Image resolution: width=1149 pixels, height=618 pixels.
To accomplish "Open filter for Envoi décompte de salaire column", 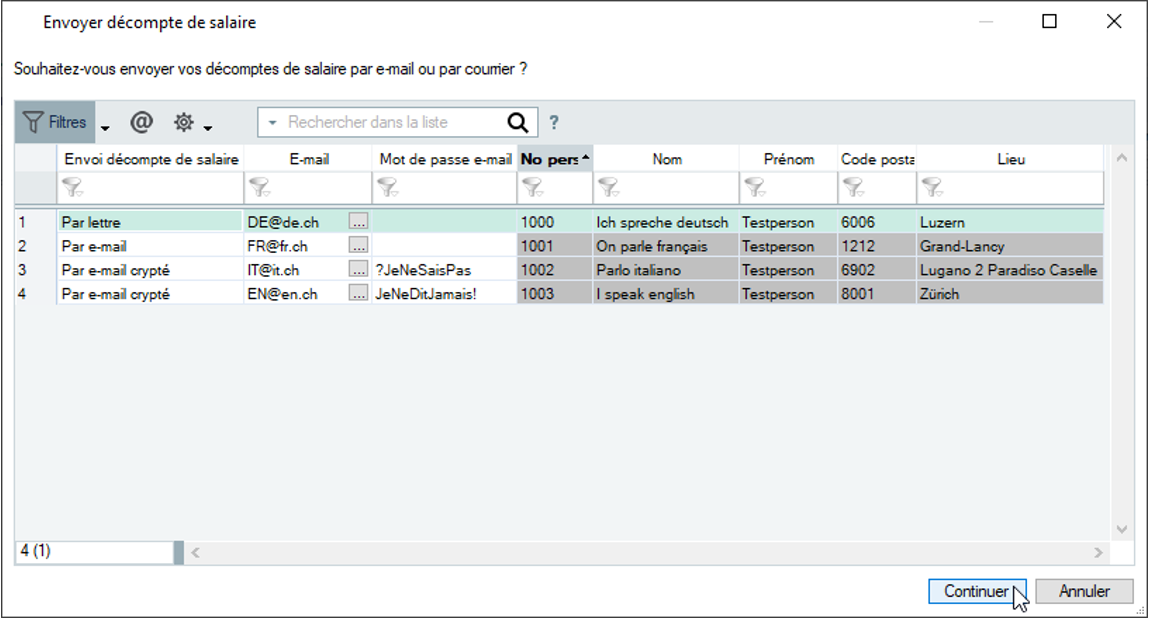I will pyautogui.click(x=72, y=188).
